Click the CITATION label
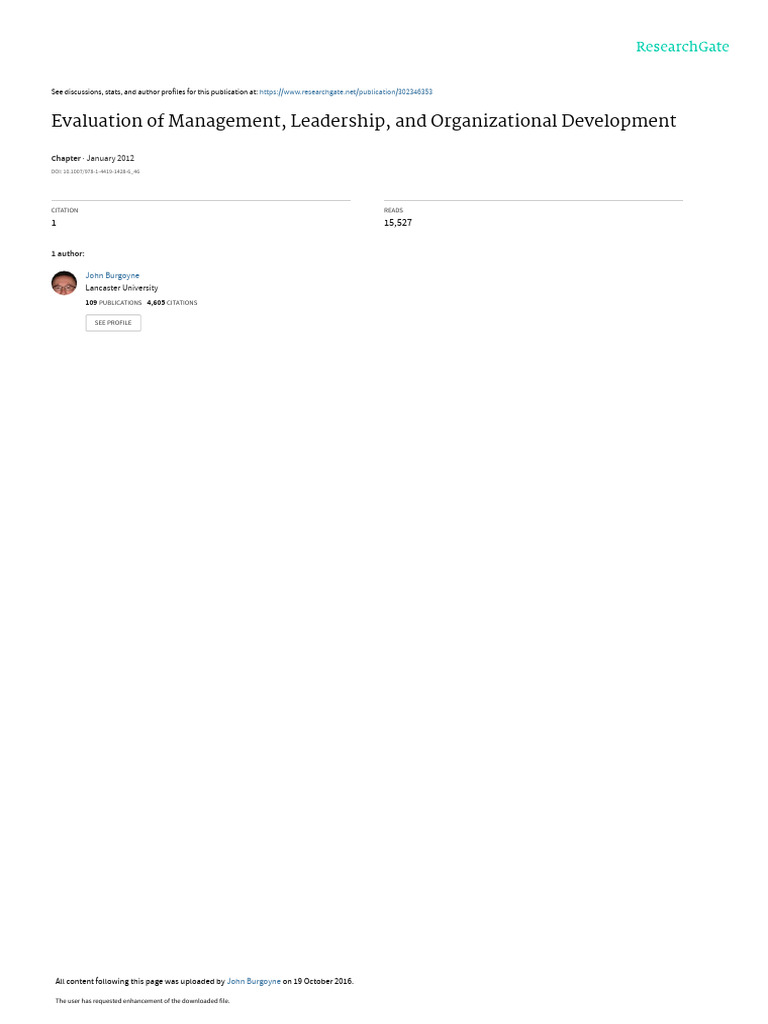The image size is (768, 1024). (65, 210)
